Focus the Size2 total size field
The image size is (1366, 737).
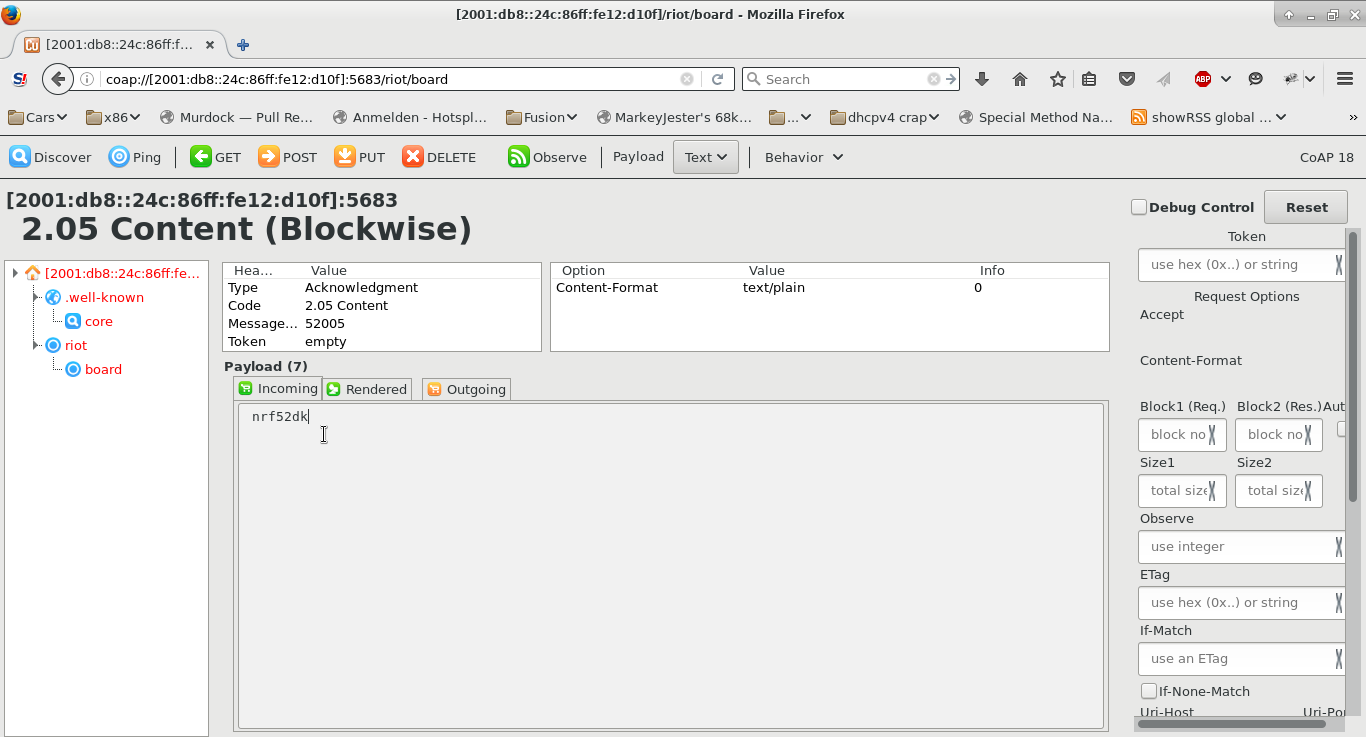click(x=1278, y=491)
